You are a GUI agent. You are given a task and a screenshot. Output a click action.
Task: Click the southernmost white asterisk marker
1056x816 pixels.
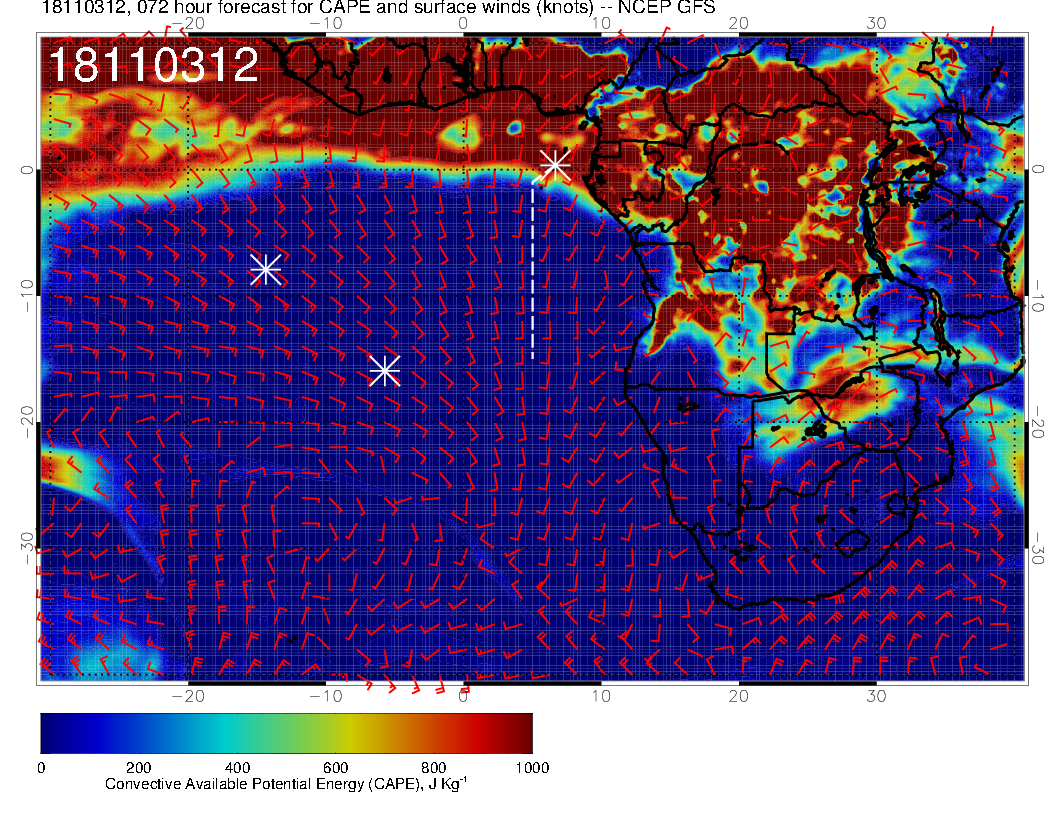385,371
